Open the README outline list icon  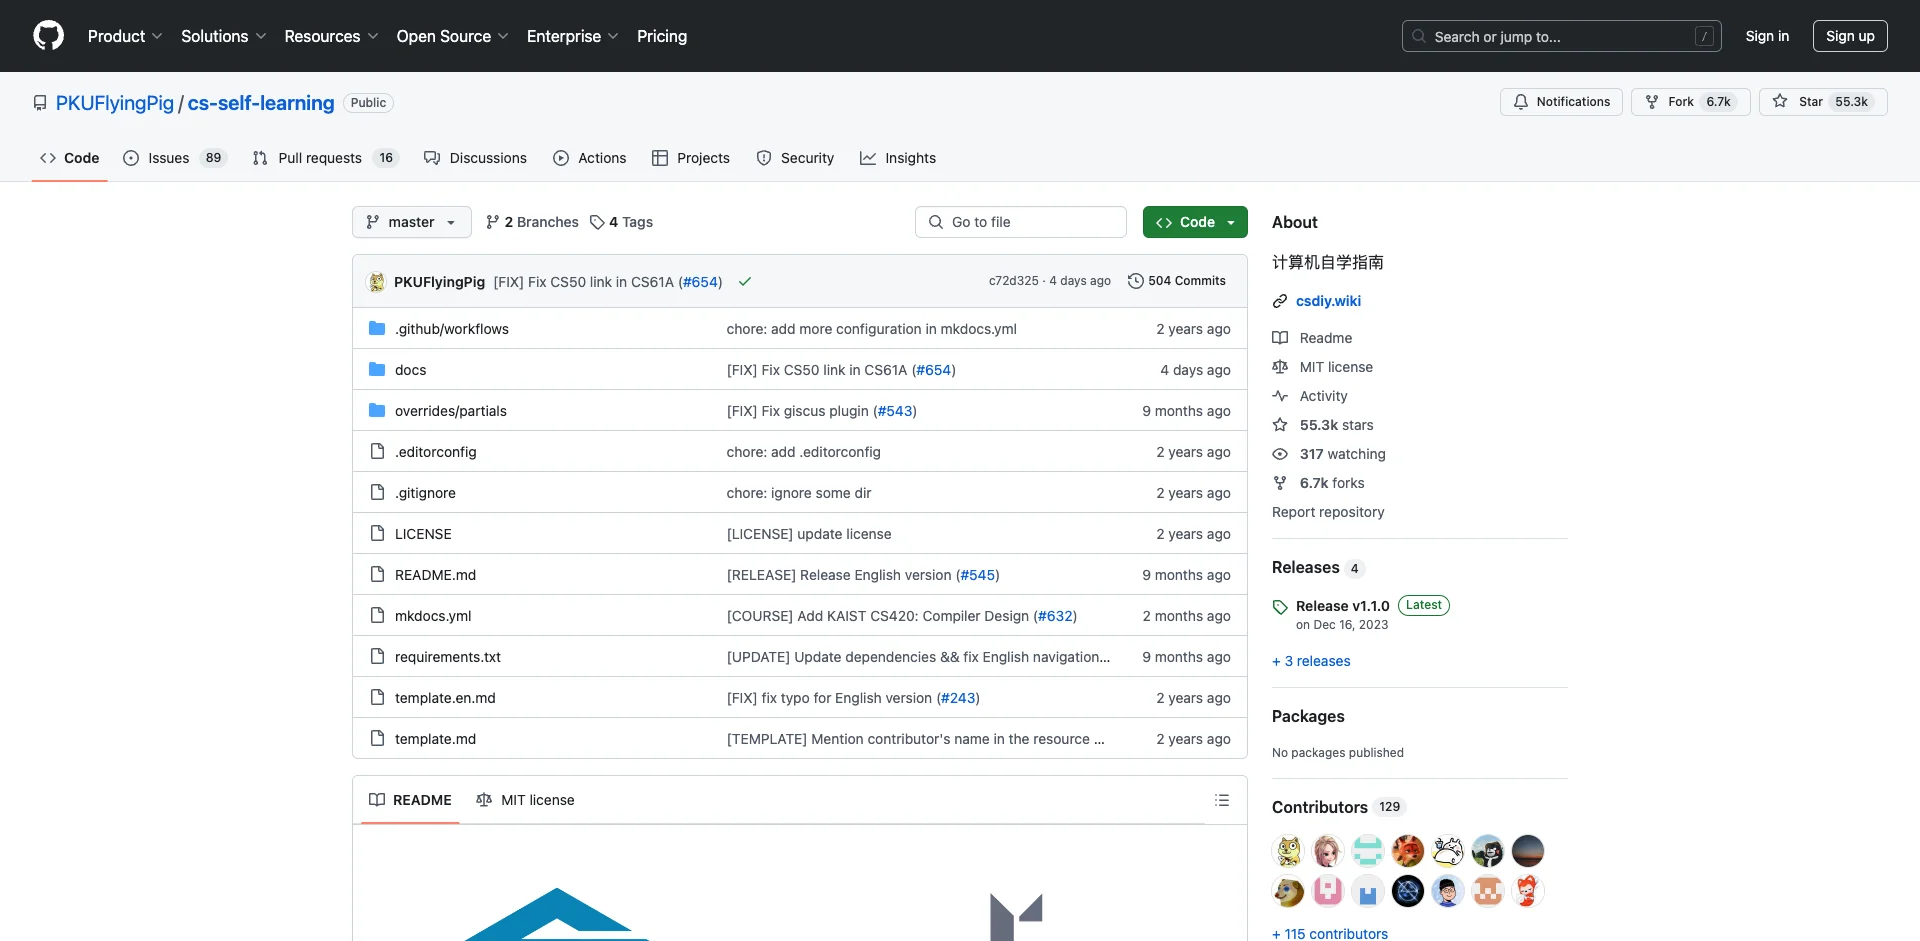(1222, 800)
